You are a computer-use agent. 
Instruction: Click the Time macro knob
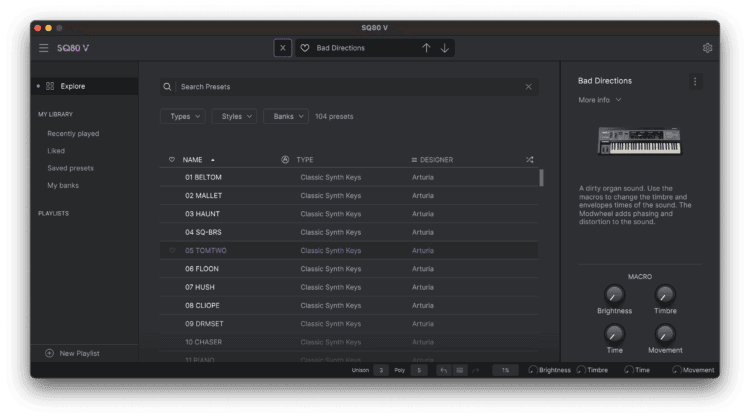[614, 334]
